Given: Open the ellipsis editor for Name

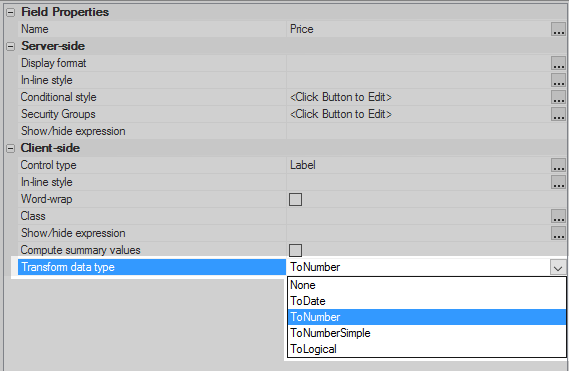Looking at the screenshot, I should tap(558, 29).
